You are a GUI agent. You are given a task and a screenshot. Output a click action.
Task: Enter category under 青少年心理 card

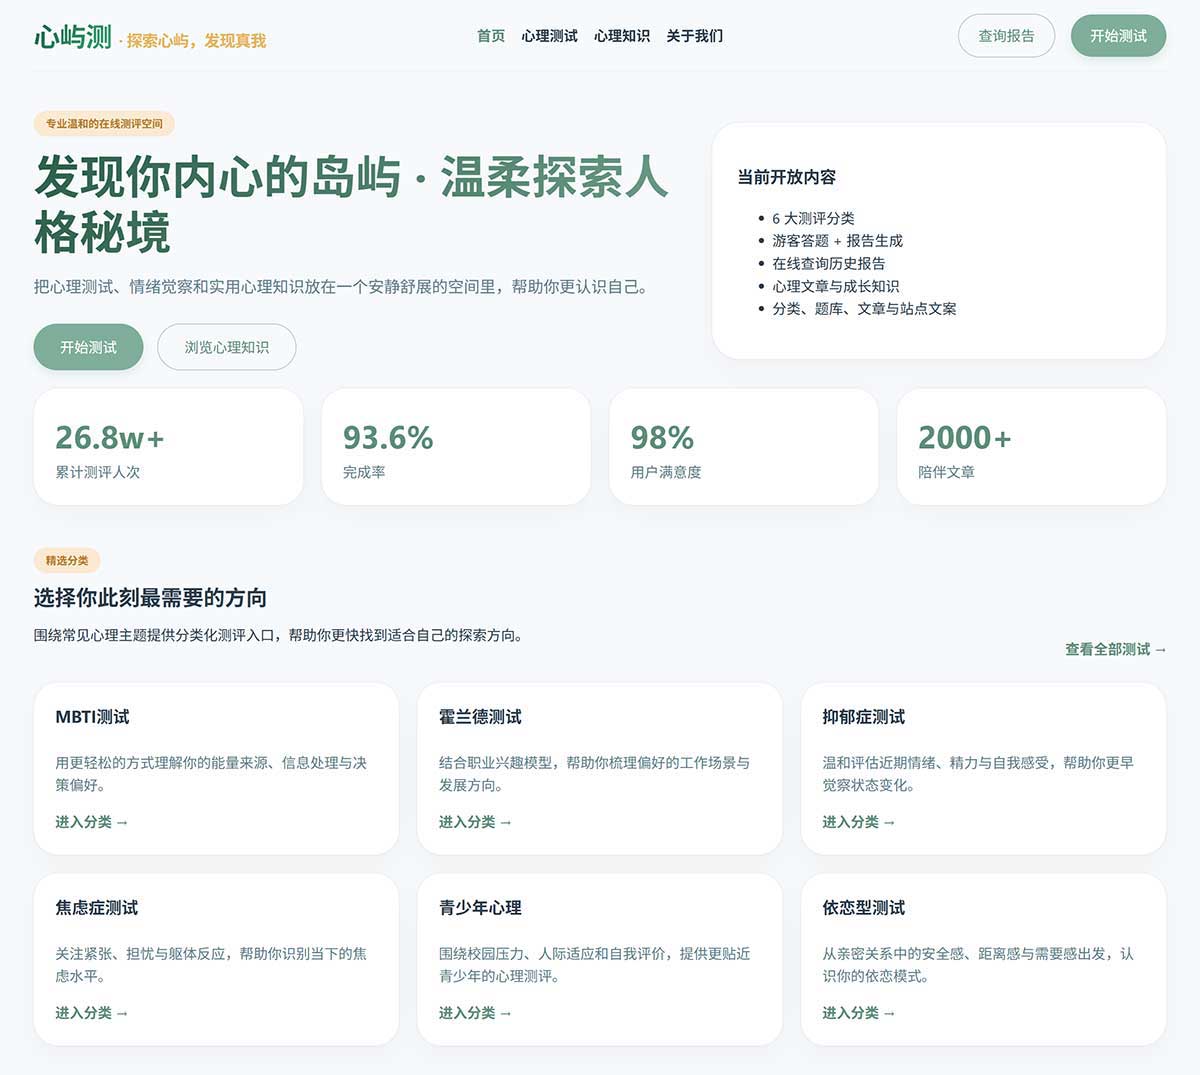click(x=475, y=1013)
